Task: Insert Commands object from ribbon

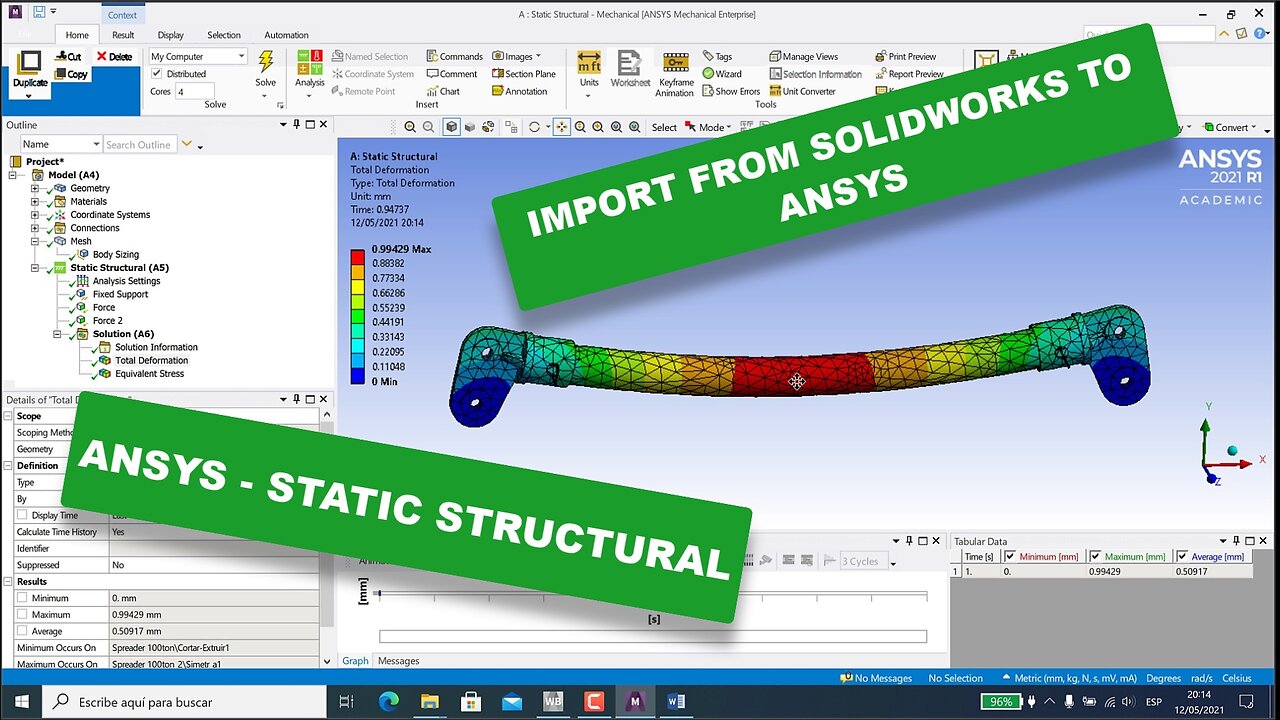Action: coord(455,57)
